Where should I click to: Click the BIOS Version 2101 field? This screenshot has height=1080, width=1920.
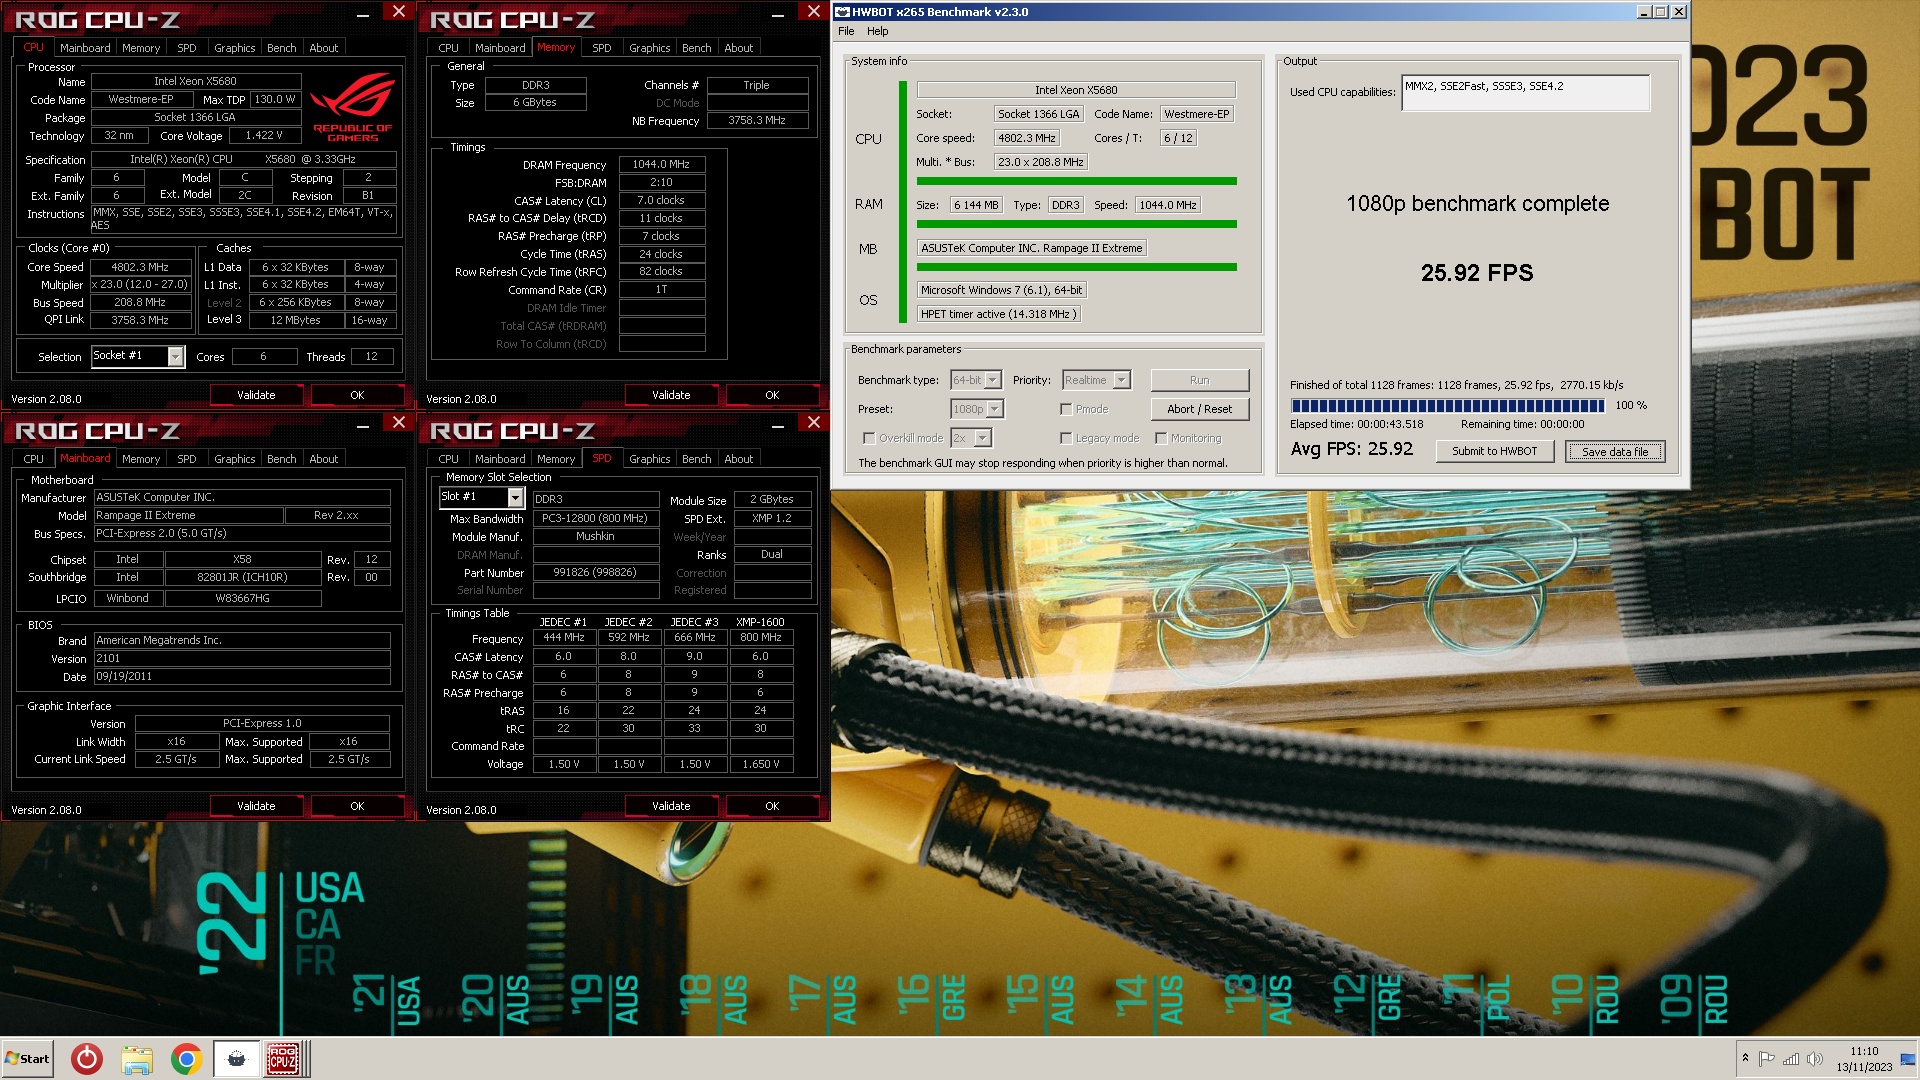[x=242, y=658]
